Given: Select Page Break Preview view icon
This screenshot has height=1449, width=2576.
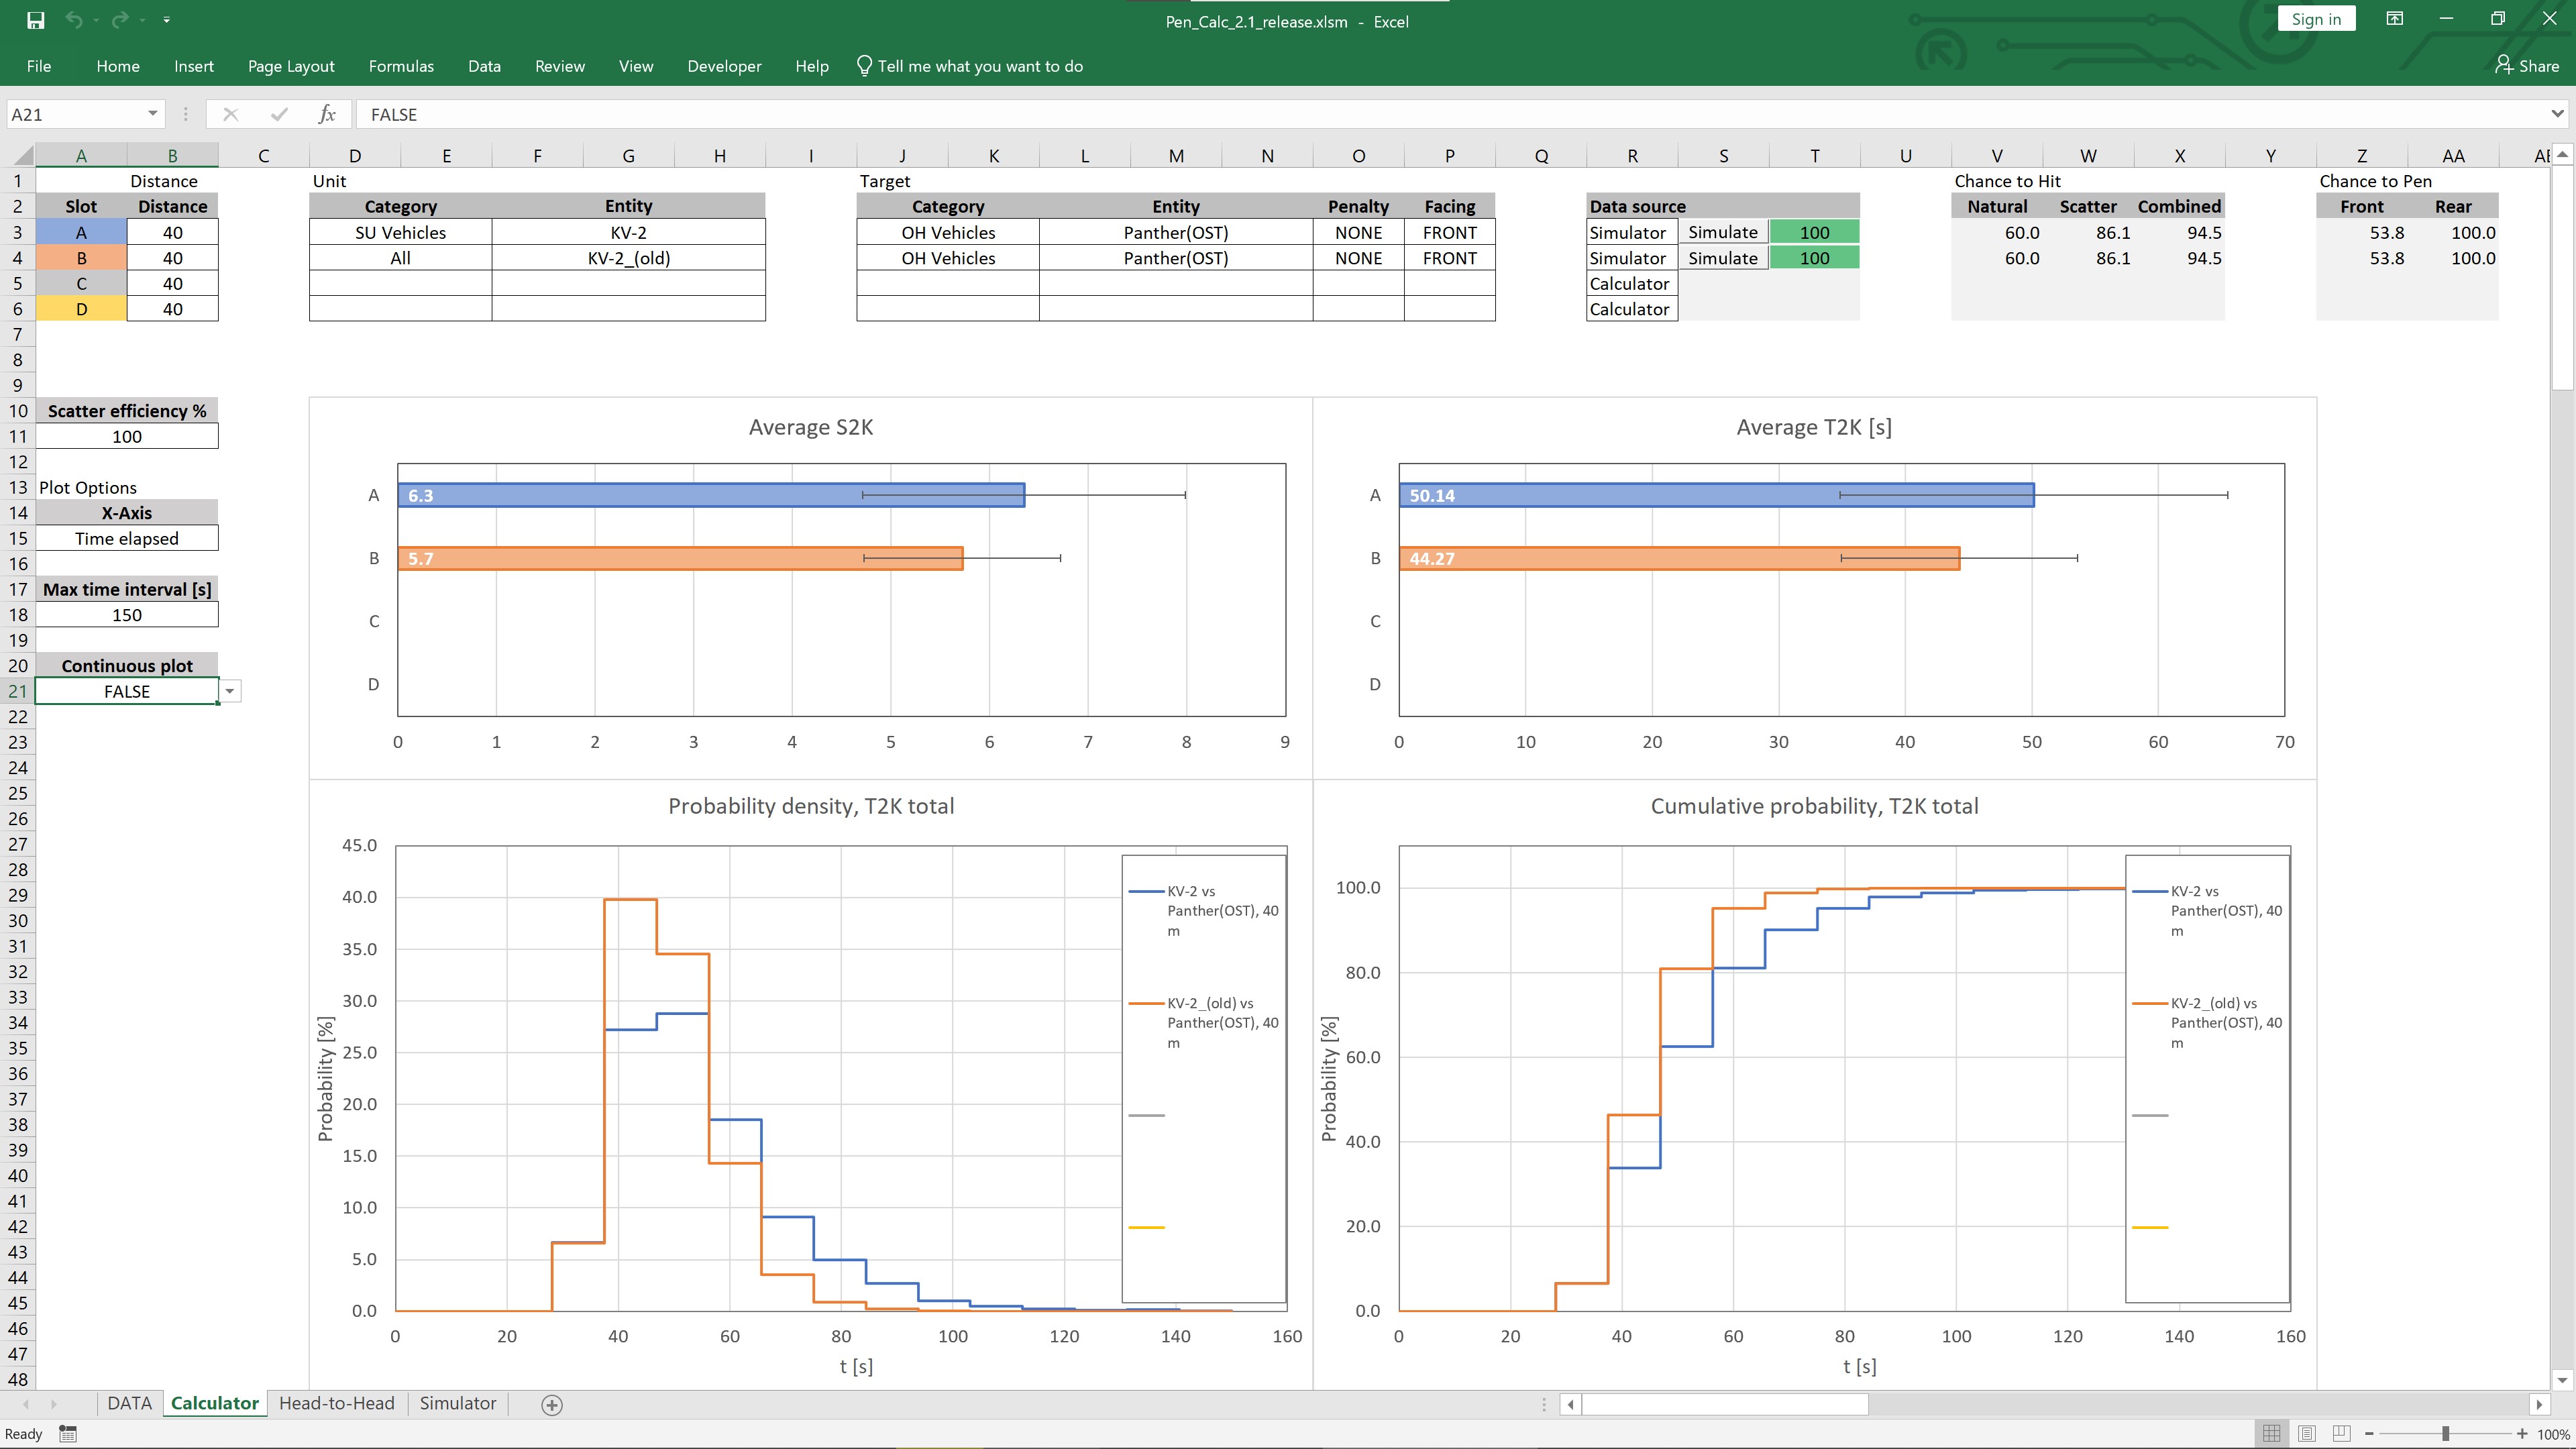Looking at the screenshot, I should (2341, 1433).
